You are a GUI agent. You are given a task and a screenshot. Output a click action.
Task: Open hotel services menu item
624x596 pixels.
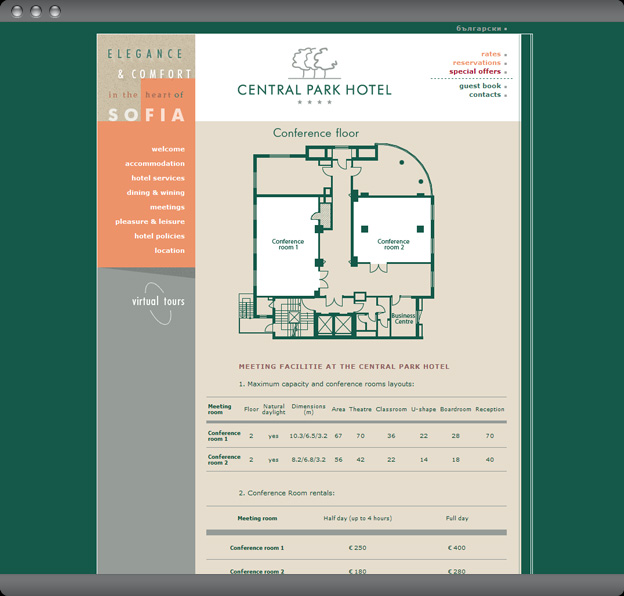(158, 178)
